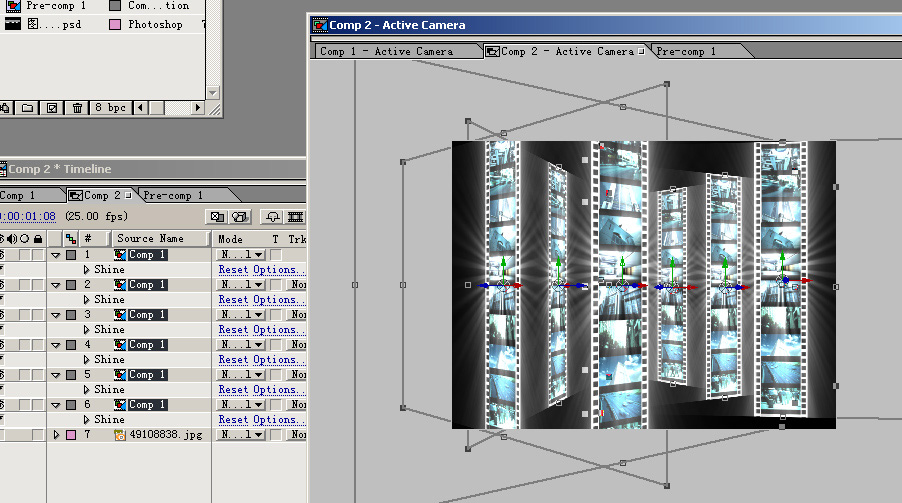The image size is (902, 503).
Task: Click the Comp 1 composition icon on layer 5
Action: tap(120, 375)
